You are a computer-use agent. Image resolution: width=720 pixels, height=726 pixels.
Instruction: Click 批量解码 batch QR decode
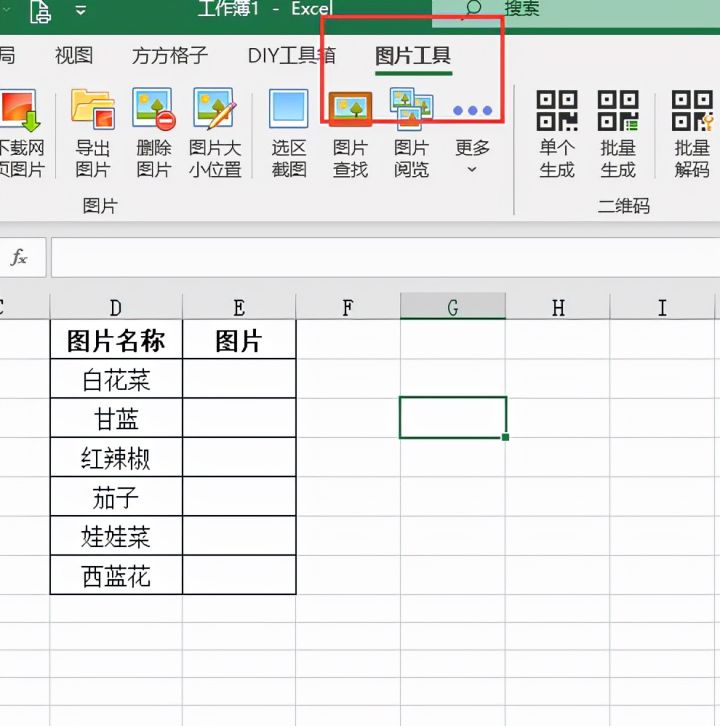[x=692, y=134]
